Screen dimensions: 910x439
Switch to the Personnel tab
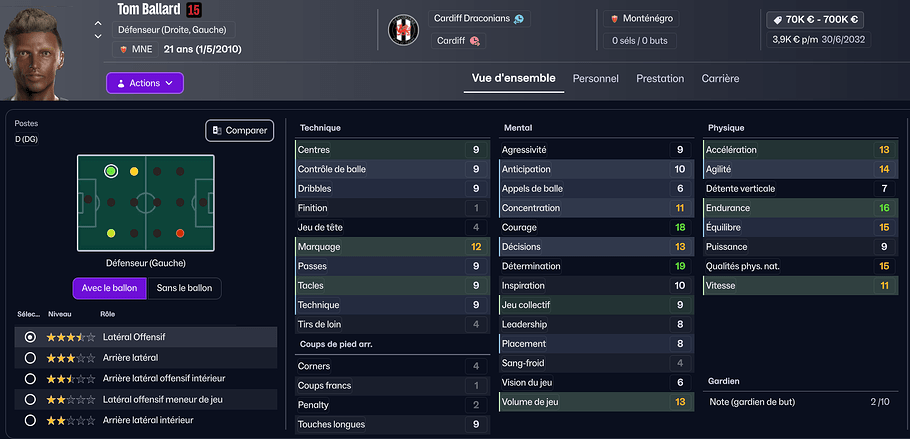pos(595,78)
